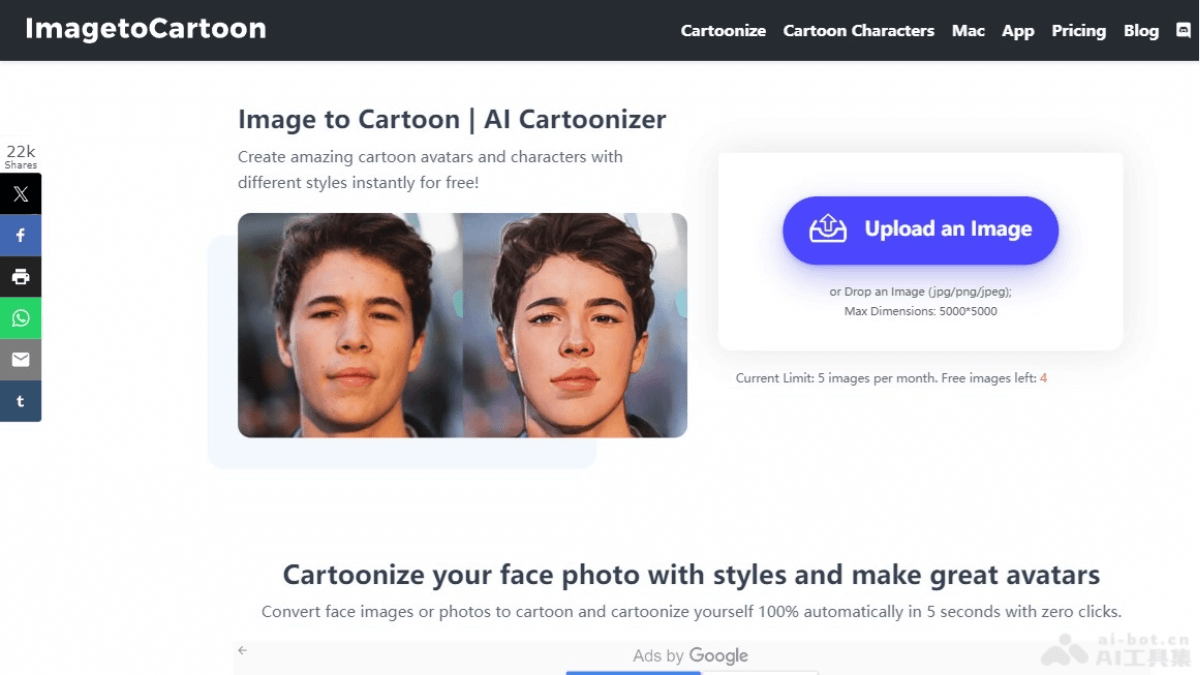Share the page on X (Twitter)
1200x675 pixels.
point(20,194)
